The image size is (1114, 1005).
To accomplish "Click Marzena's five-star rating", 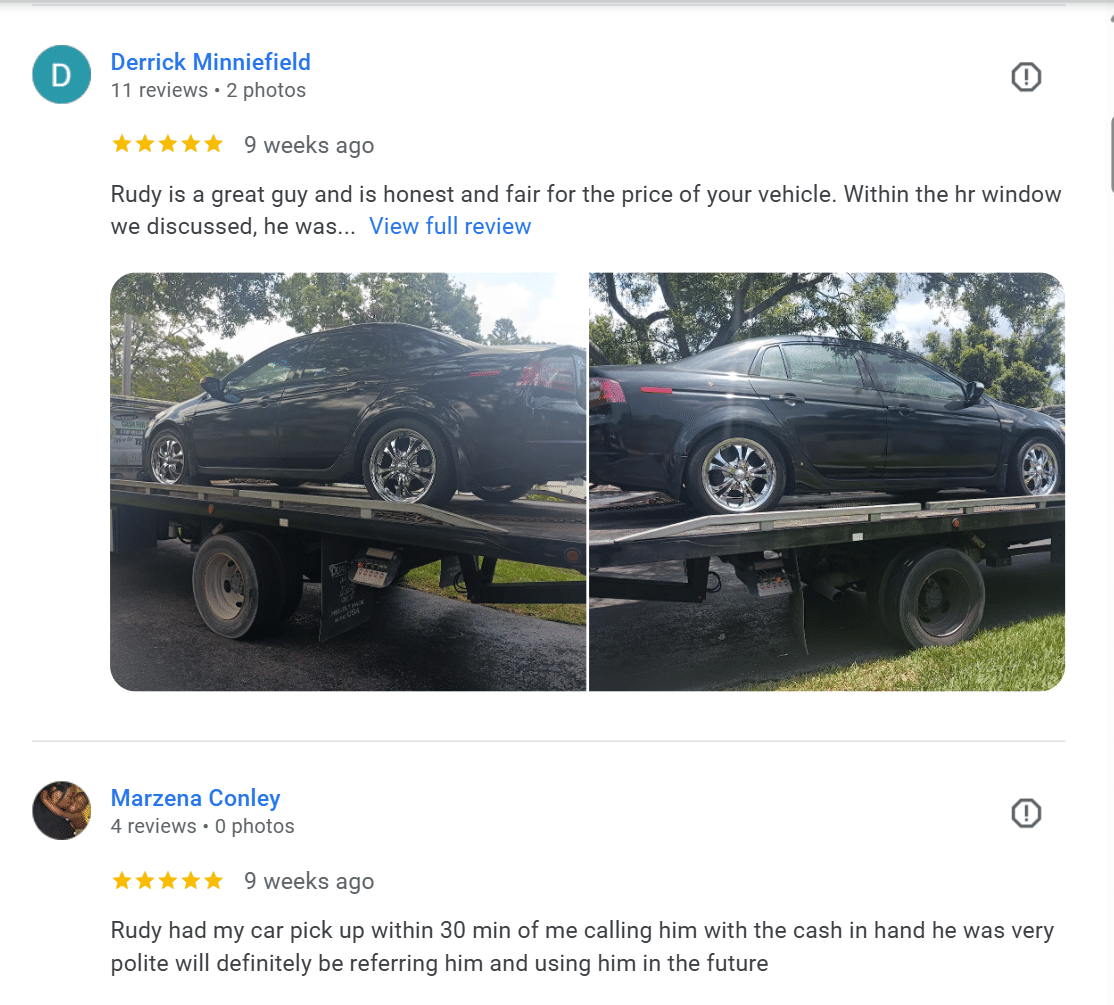I will click(x=168, y=881).
